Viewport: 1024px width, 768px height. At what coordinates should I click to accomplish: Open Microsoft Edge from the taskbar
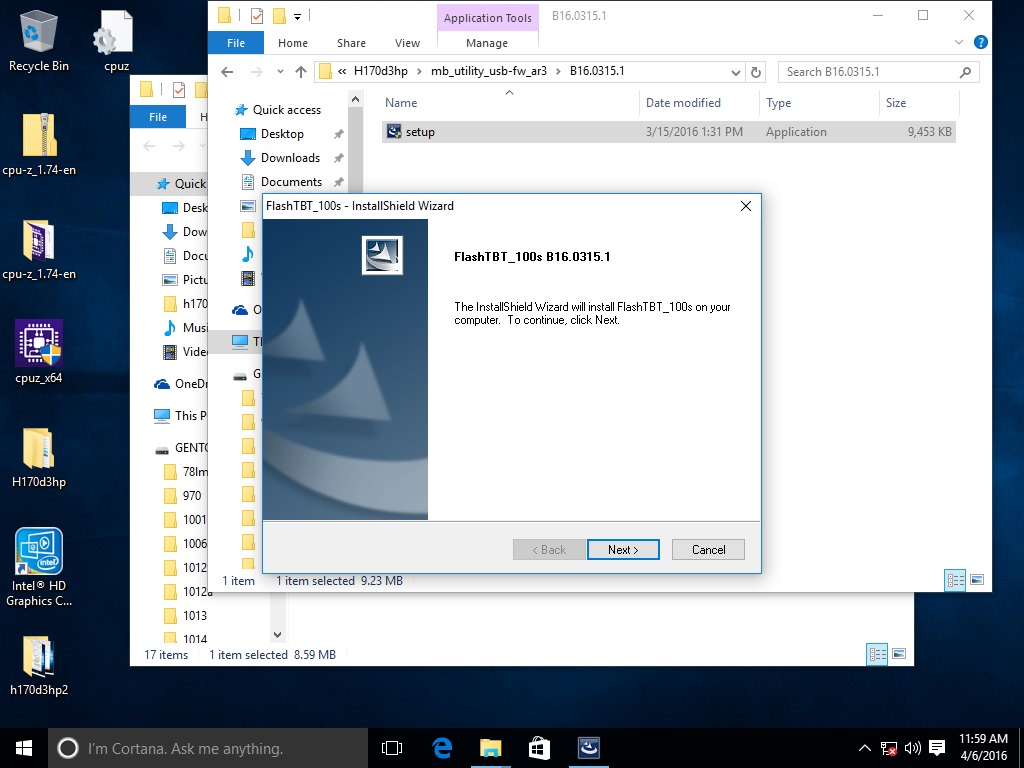[441, 748]
